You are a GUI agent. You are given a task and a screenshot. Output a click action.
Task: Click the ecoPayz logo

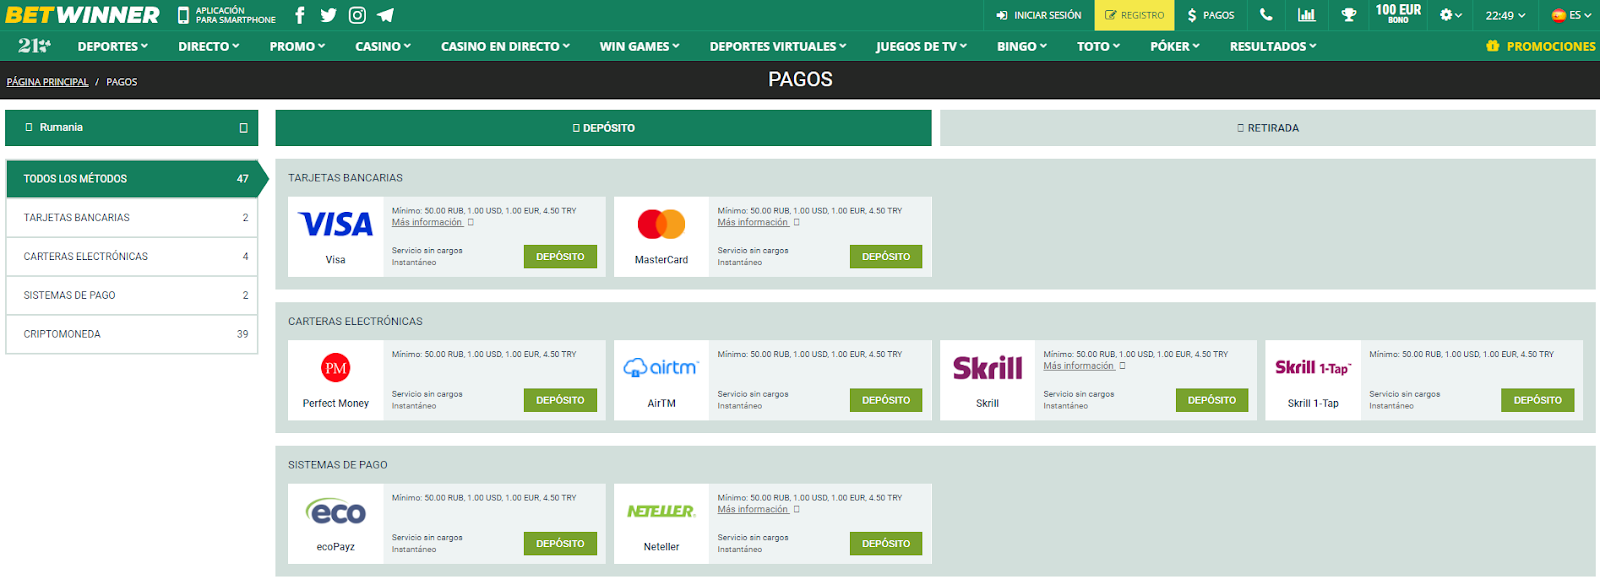pyautogui.click(x=336, y=511)
